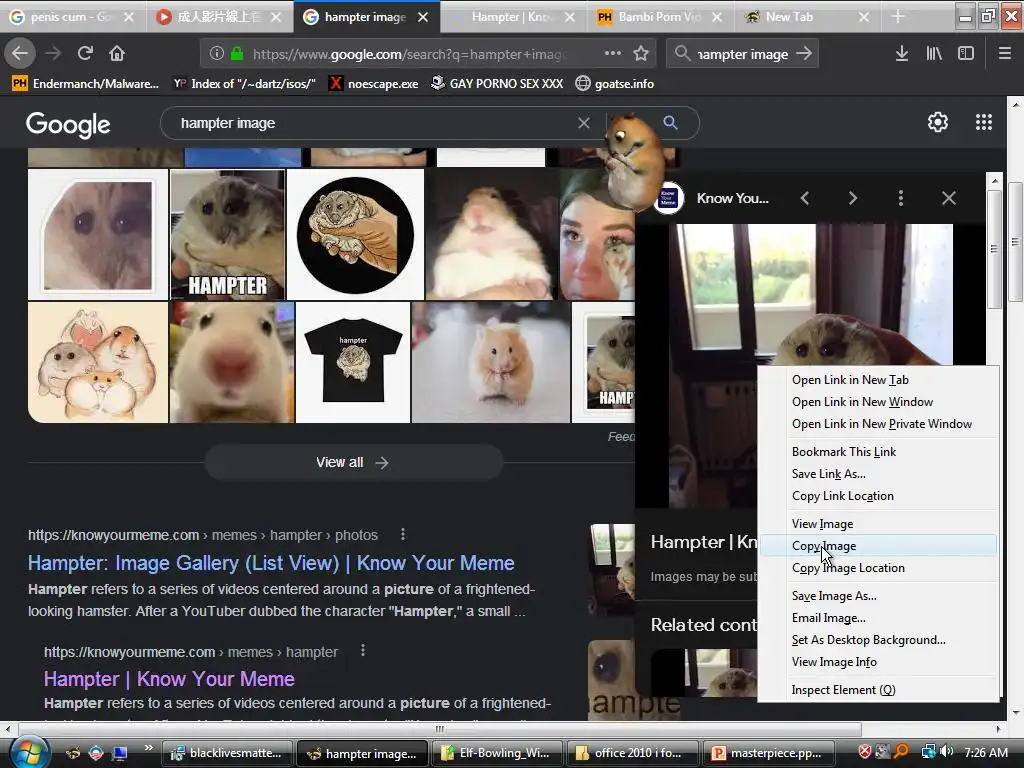Open blacklivesmatte... taskbar item
This screenshot has width=1024, height=768.
[226, 753]
